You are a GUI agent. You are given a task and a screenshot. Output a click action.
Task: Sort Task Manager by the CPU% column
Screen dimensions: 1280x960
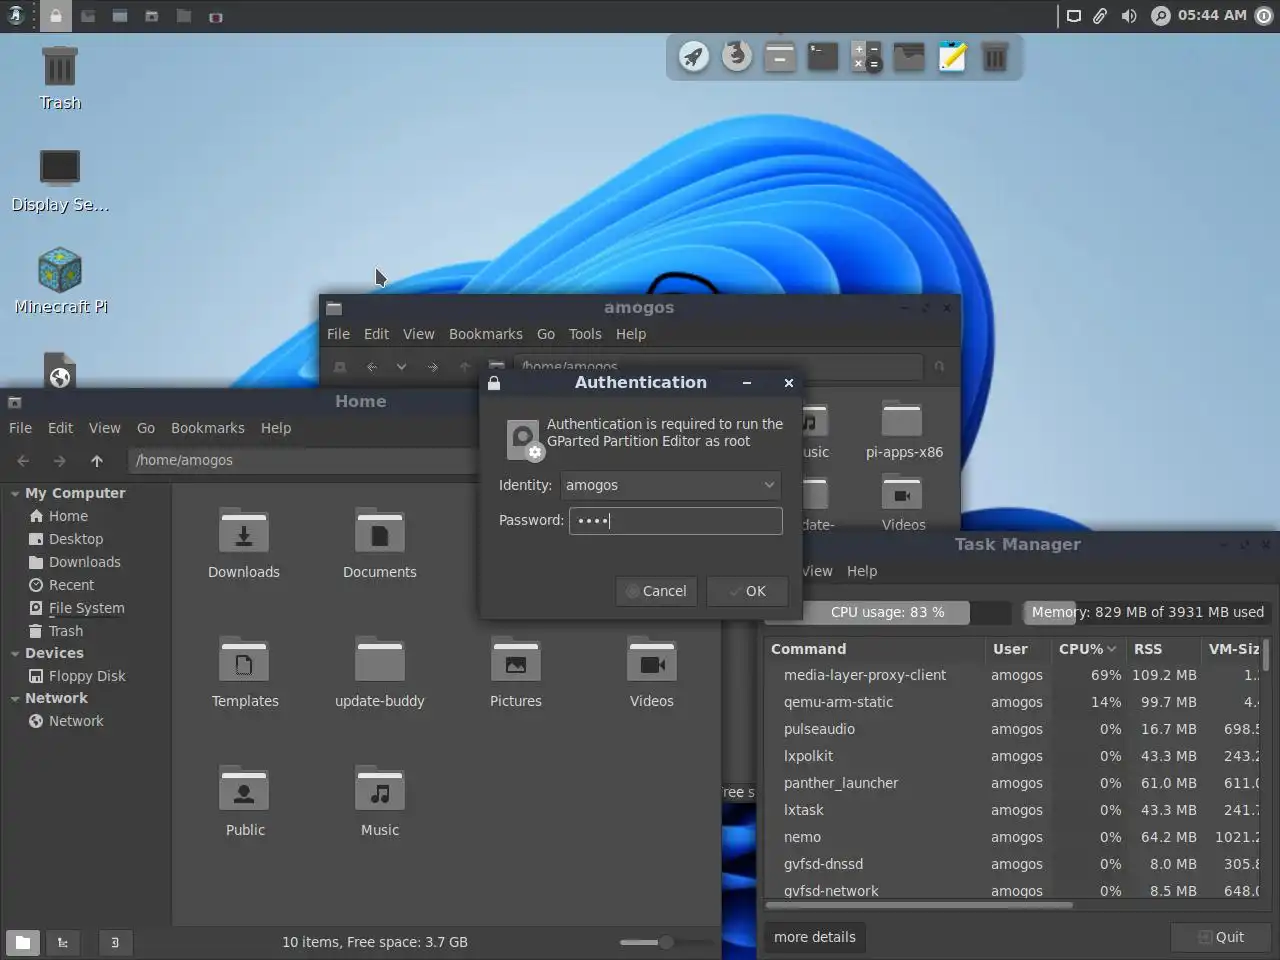pos(1087,649)
